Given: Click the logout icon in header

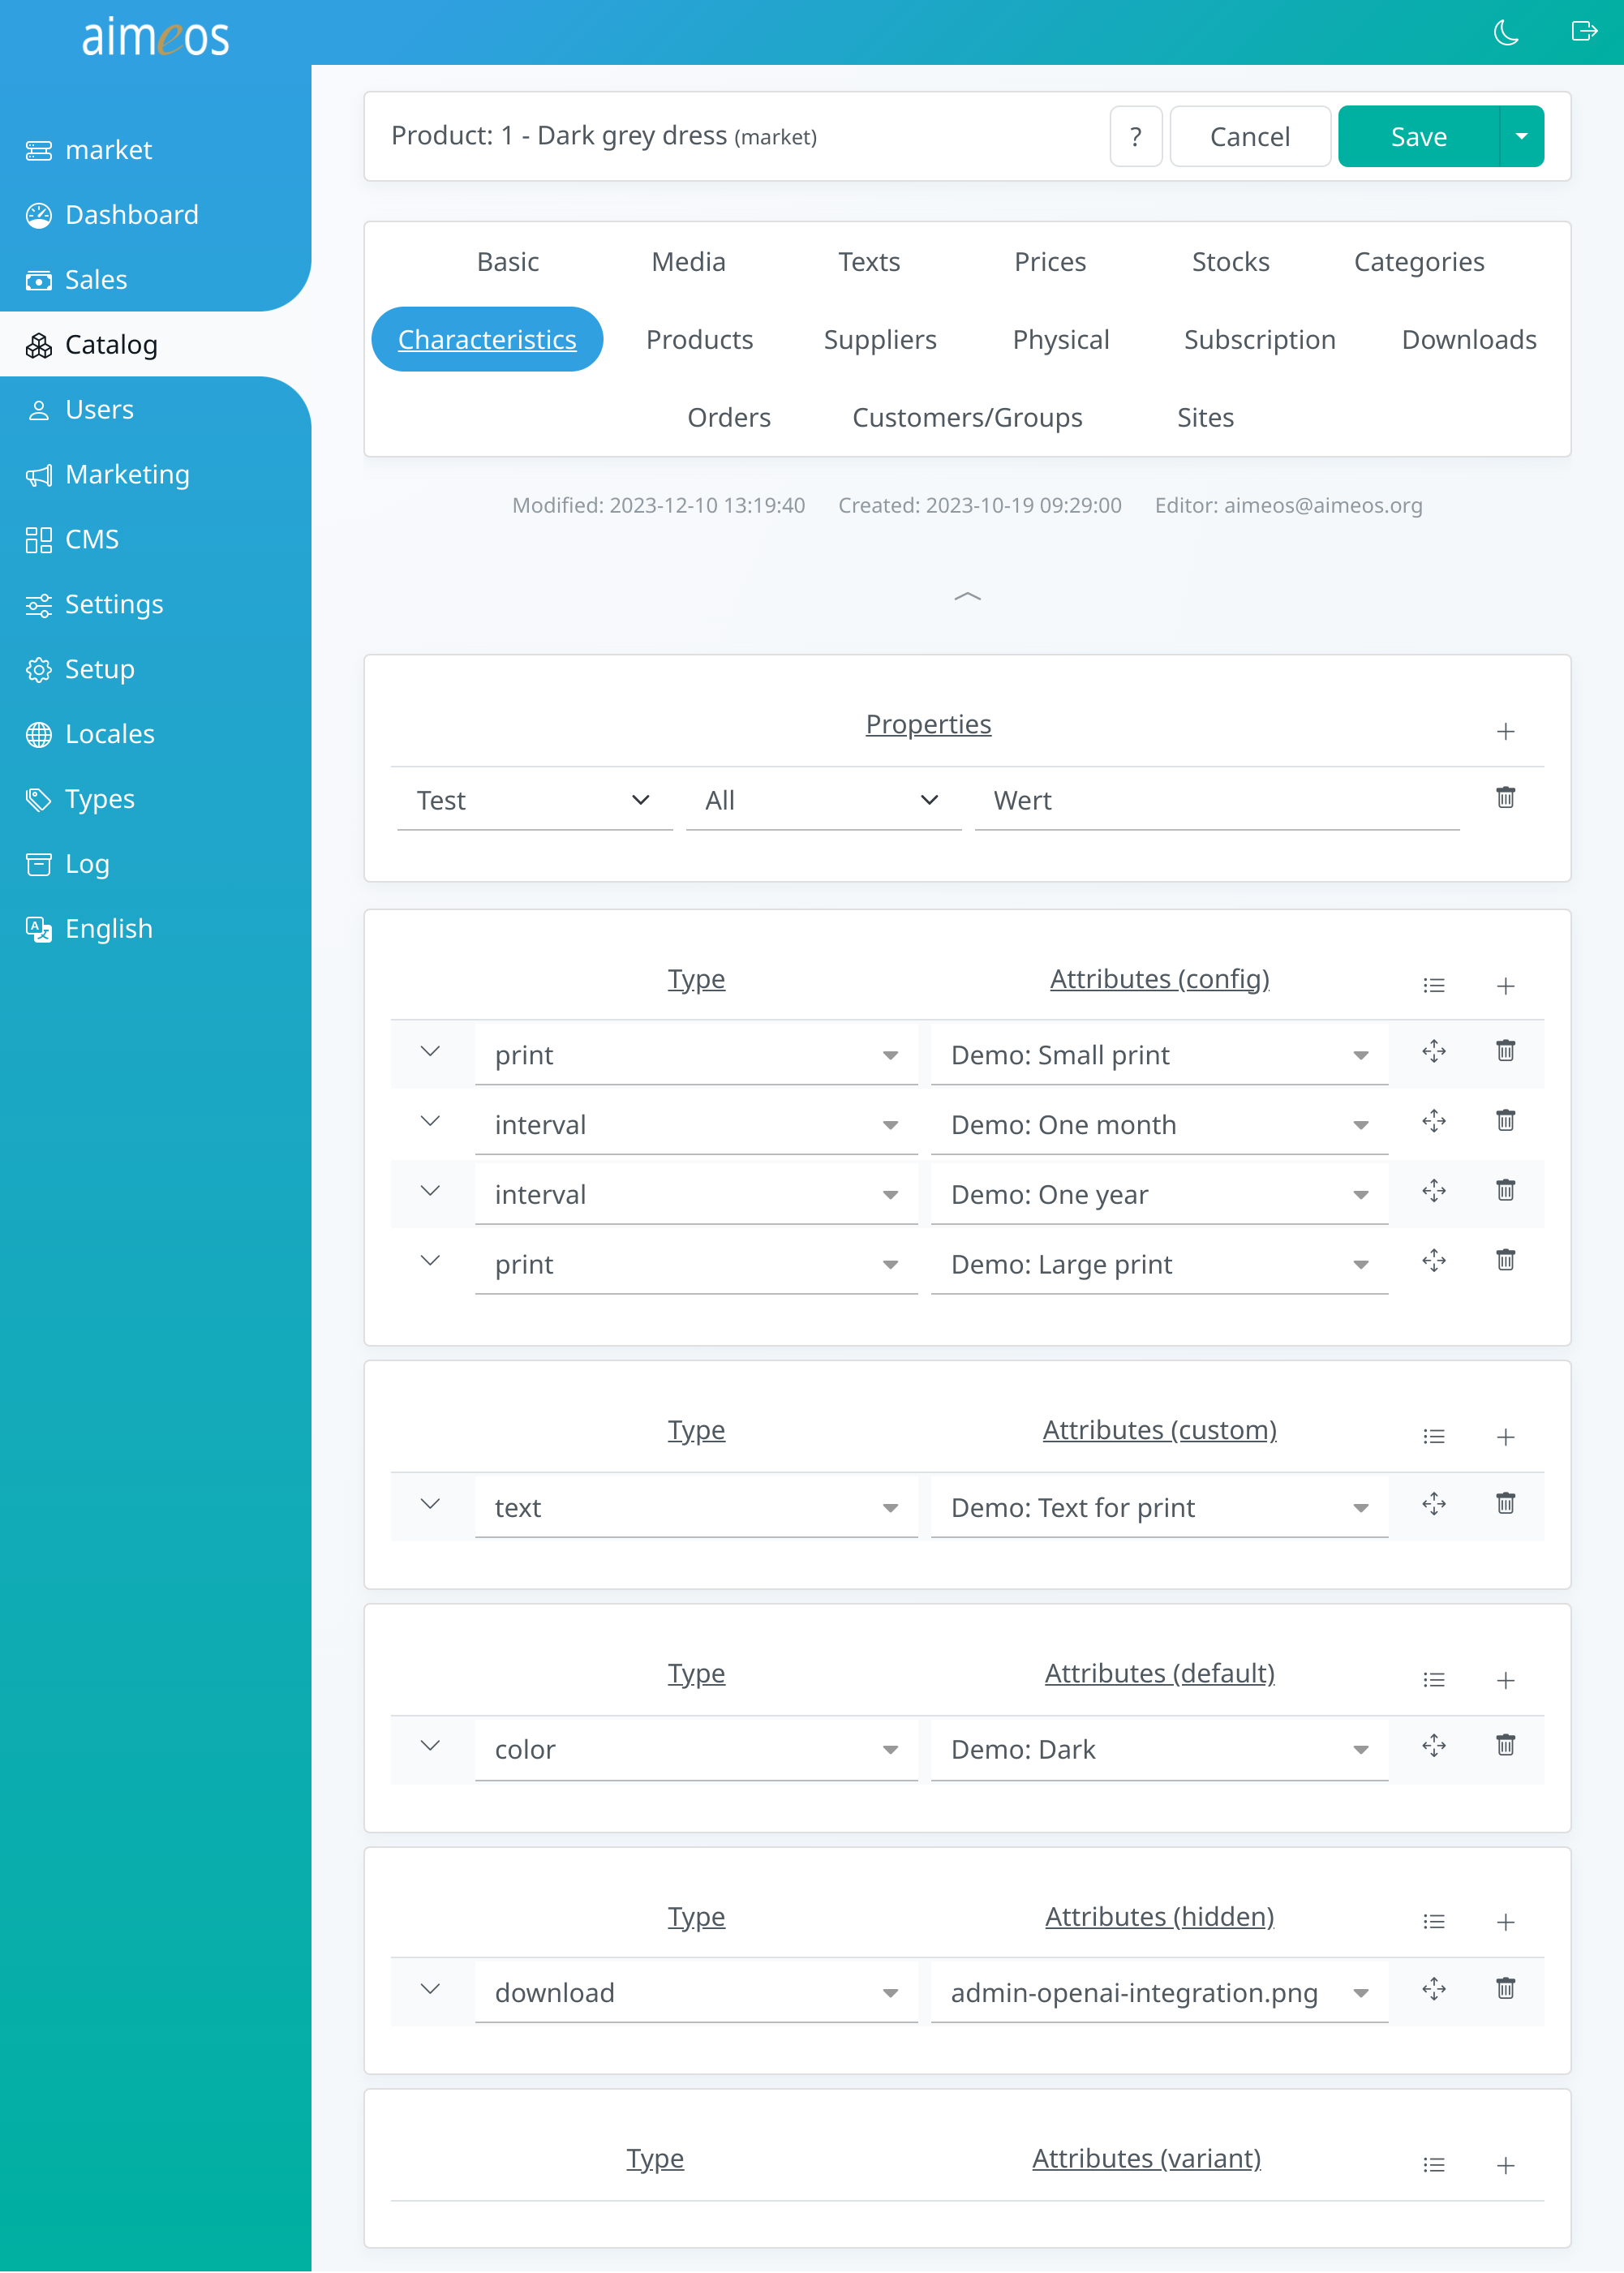Looking at the screenshot, I should pos(1584,31).
